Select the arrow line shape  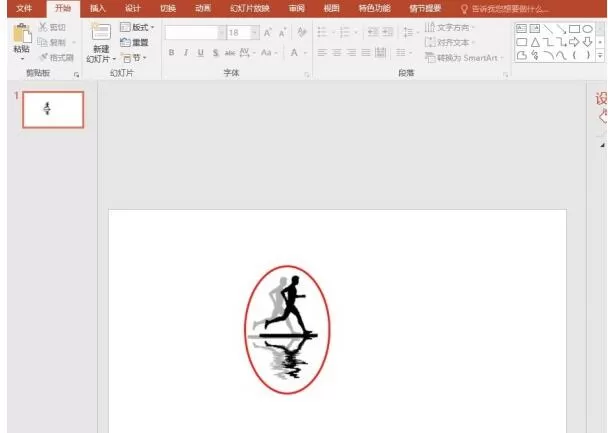tap(561, 29)
